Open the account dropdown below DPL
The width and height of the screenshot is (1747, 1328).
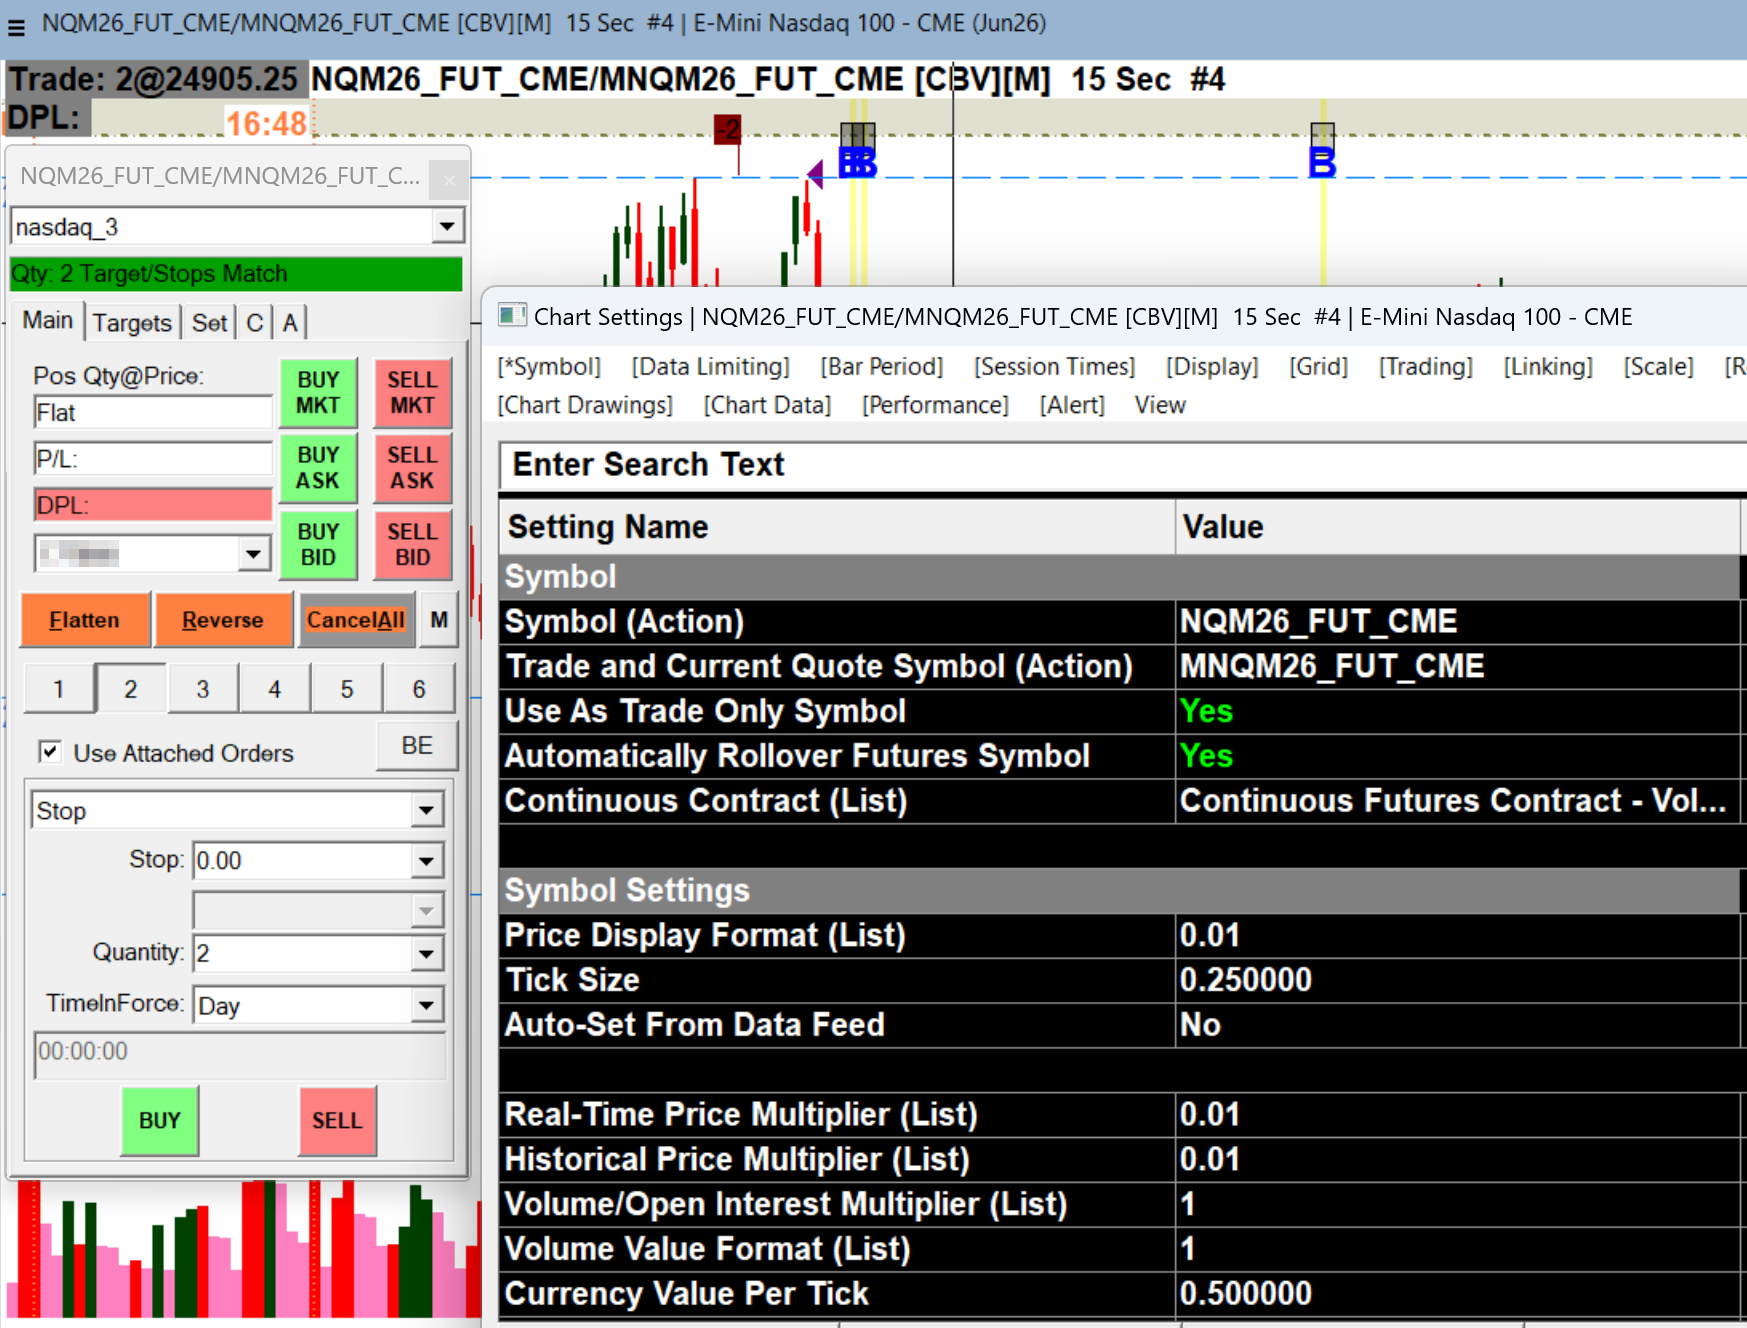click(254, 553)
